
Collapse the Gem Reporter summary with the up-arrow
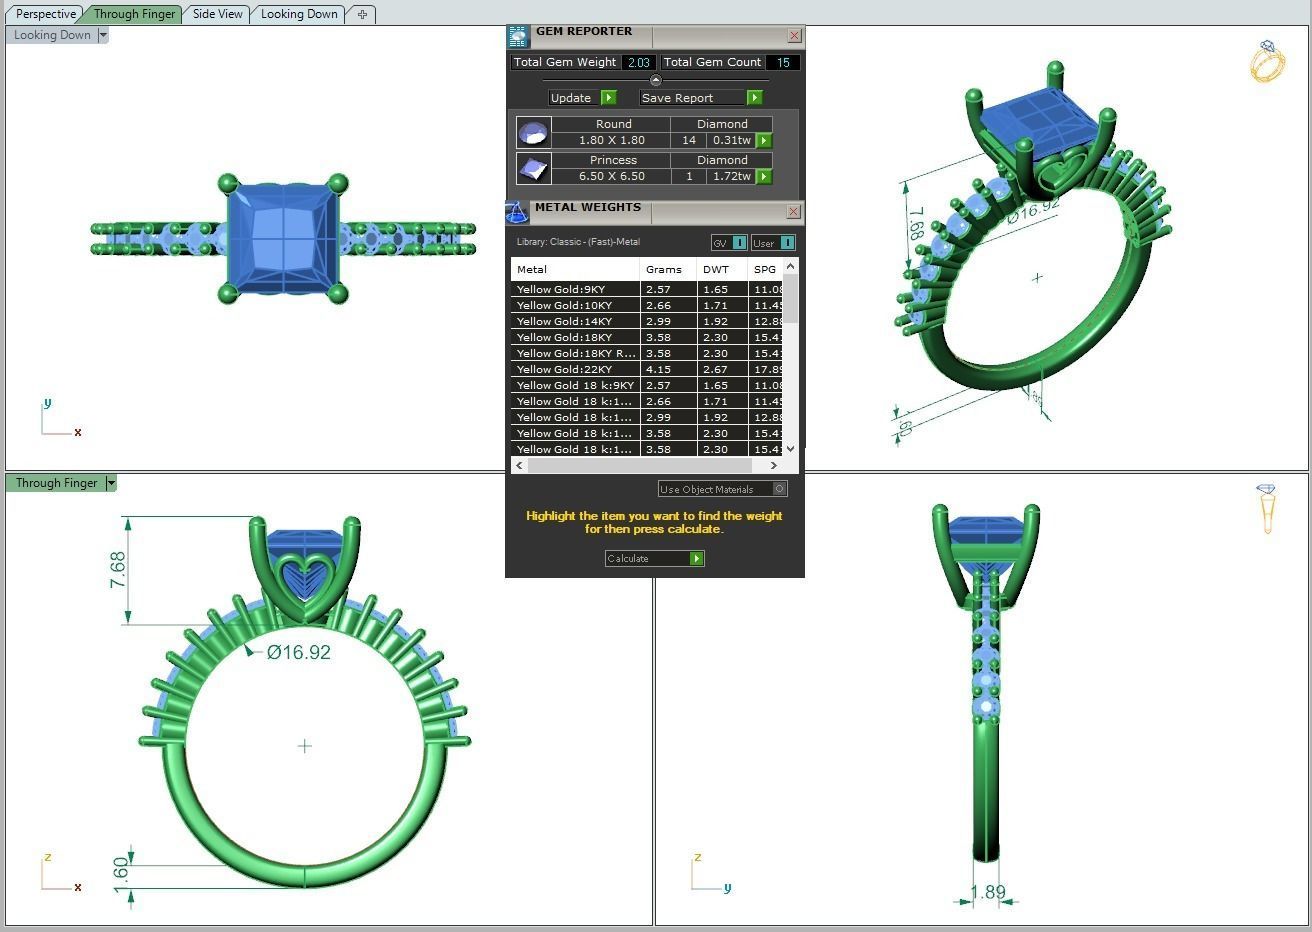(656, 80)
